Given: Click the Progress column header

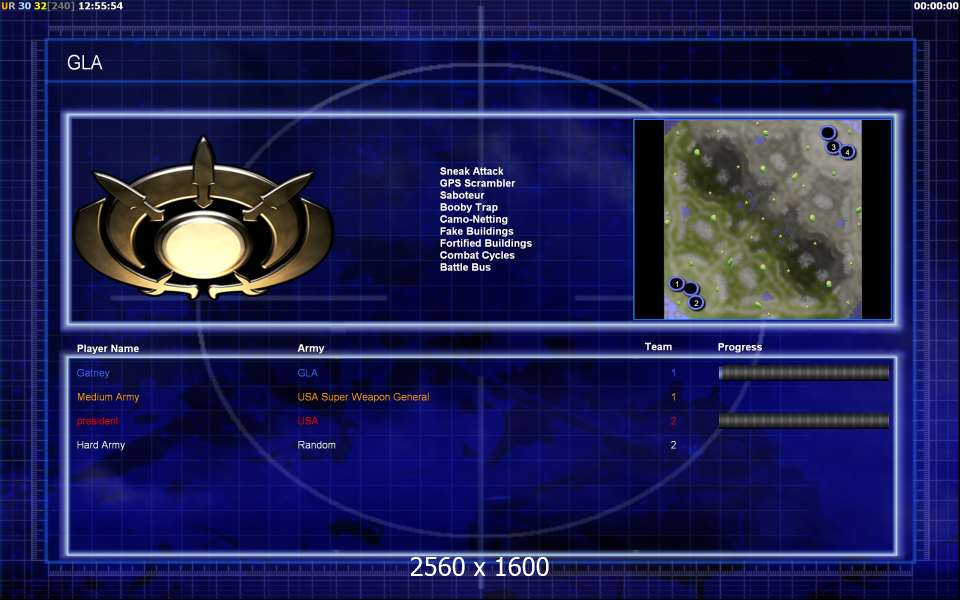Looking at the screenshot, I should 740,347.
